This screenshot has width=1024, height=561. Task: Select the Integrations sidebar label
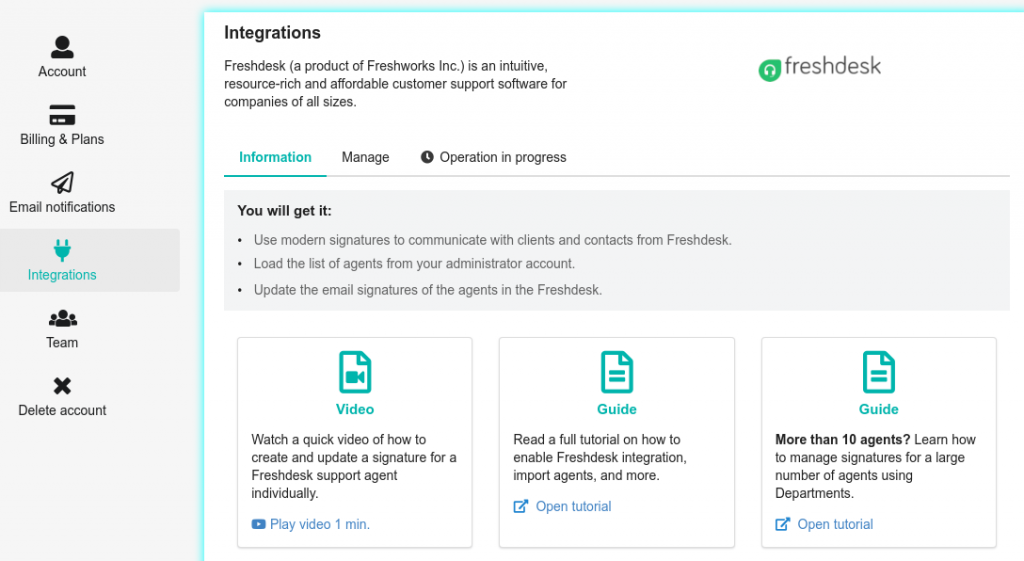(62, 275)
